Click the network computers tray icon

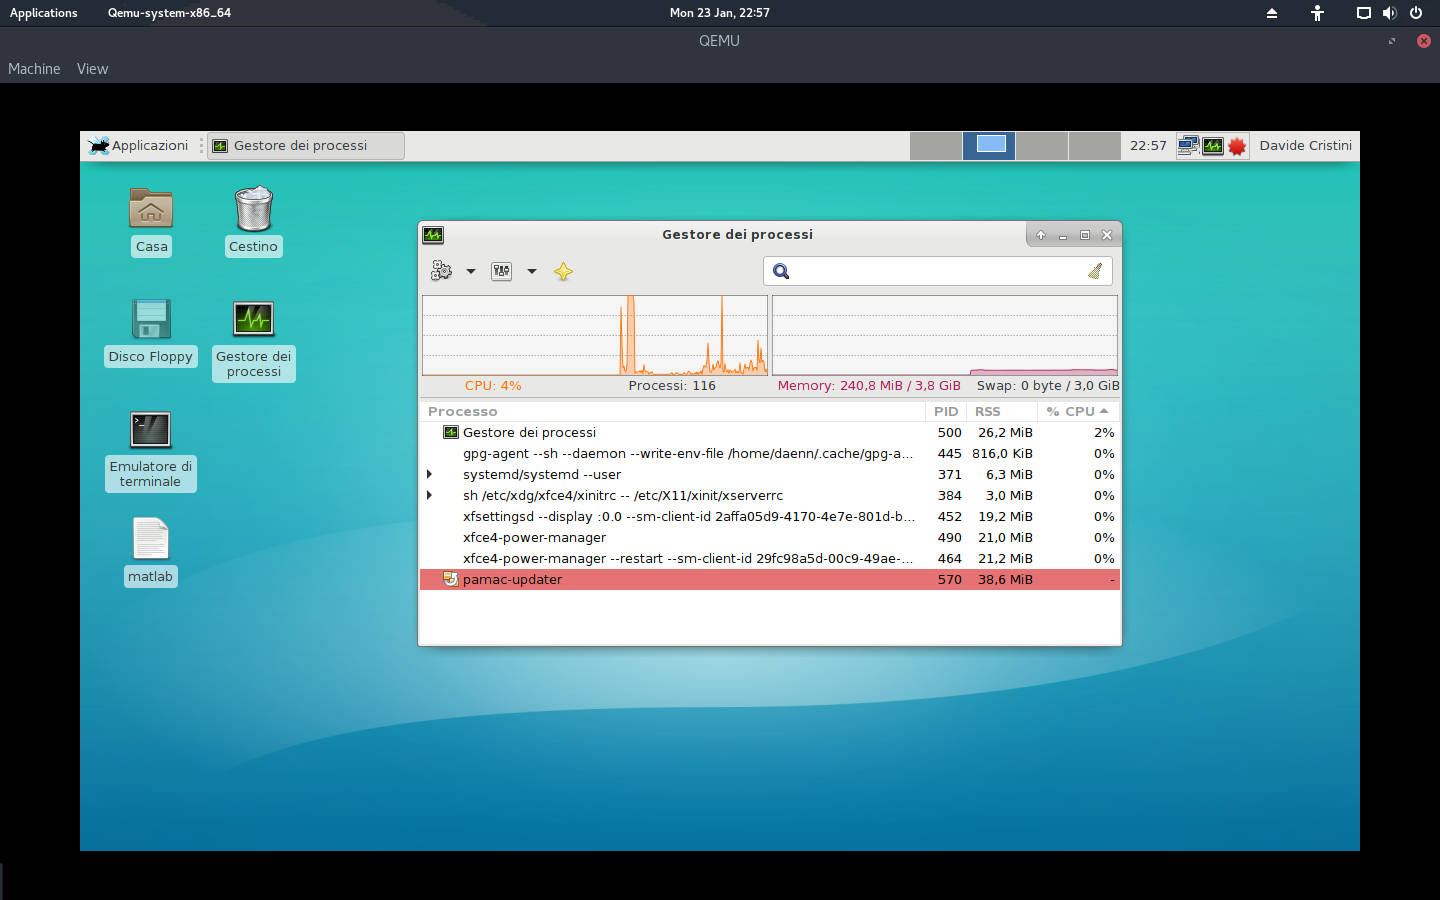click(1188, 146)
